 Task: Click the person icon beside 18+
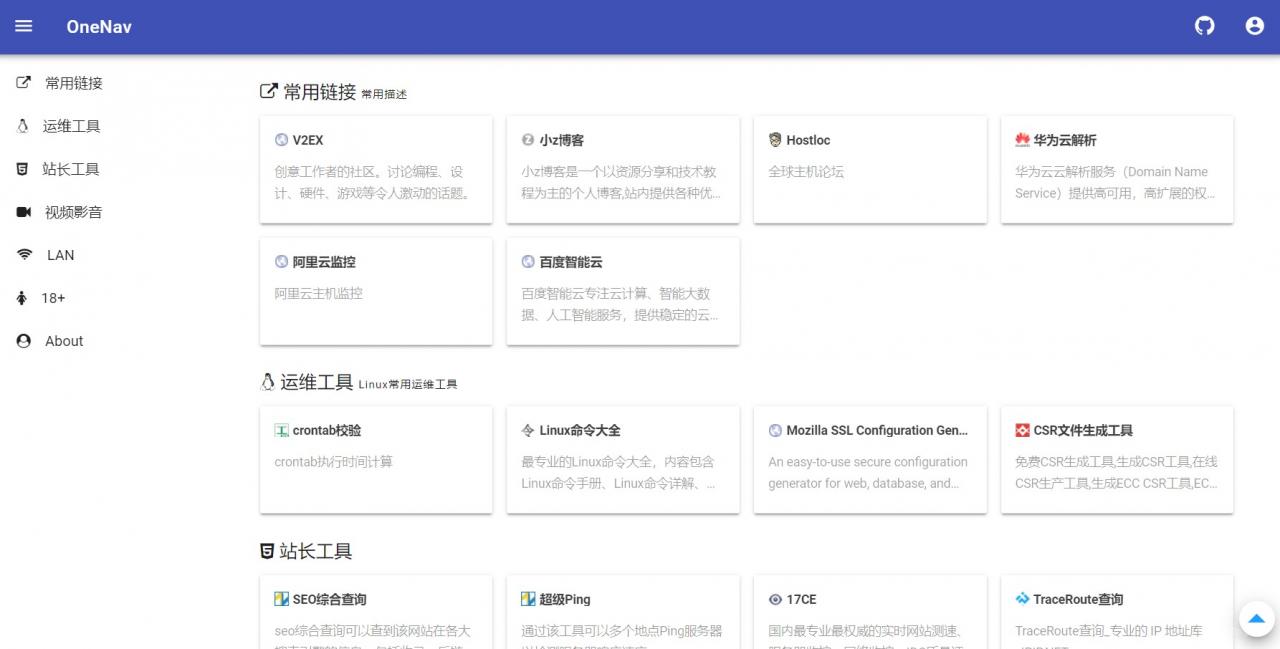pyautogui.click(x=22, y=298)
